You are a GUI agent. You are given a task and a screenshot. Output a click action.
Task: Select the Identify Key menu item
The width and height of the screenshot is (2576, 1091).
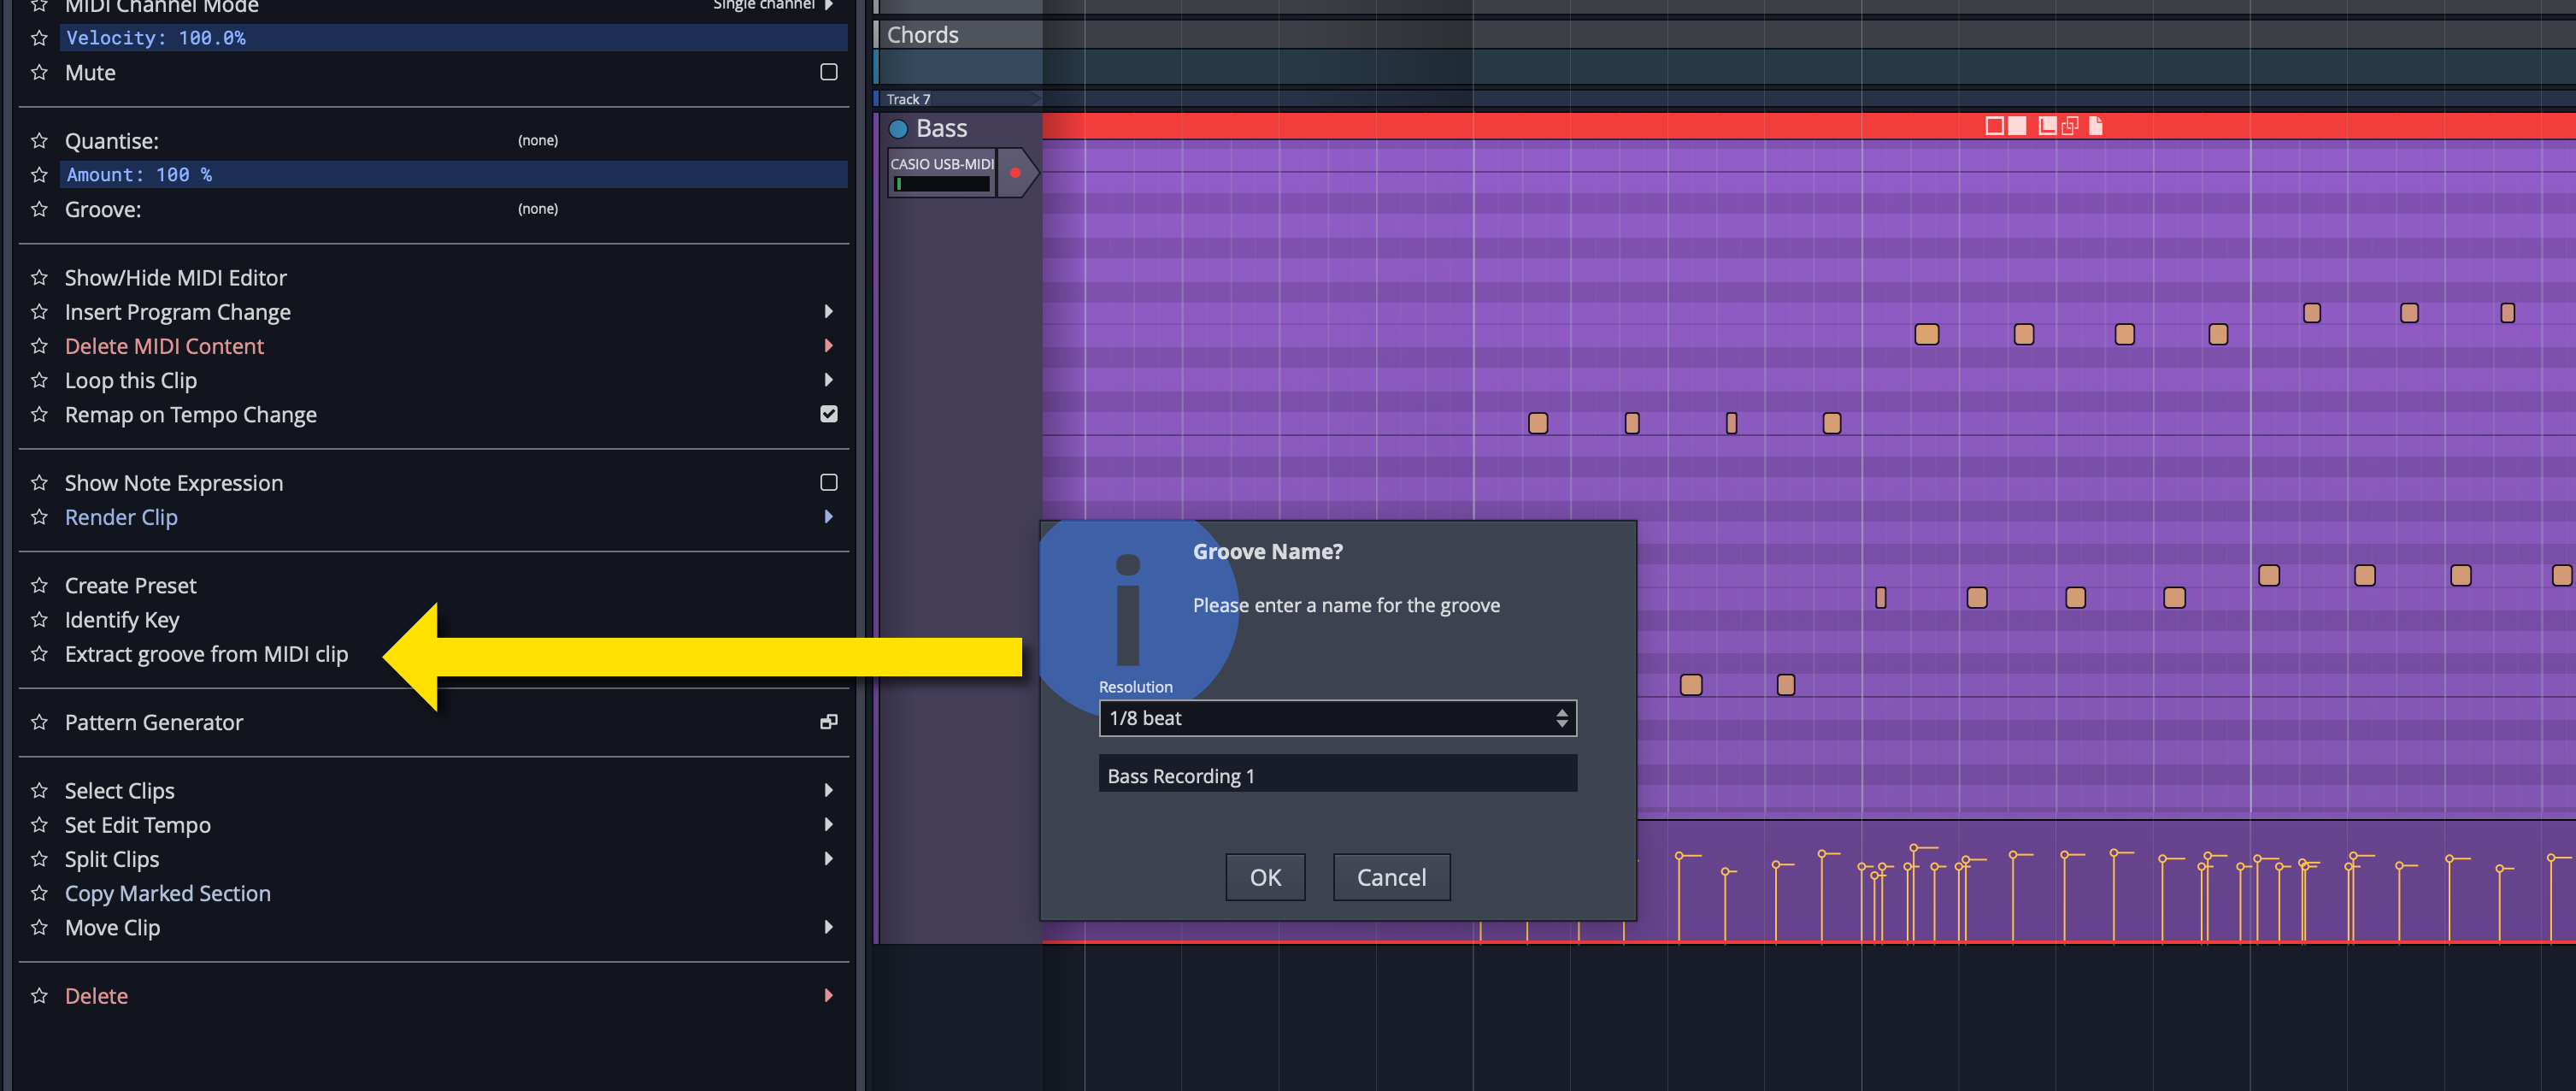[x=123, y=619]
